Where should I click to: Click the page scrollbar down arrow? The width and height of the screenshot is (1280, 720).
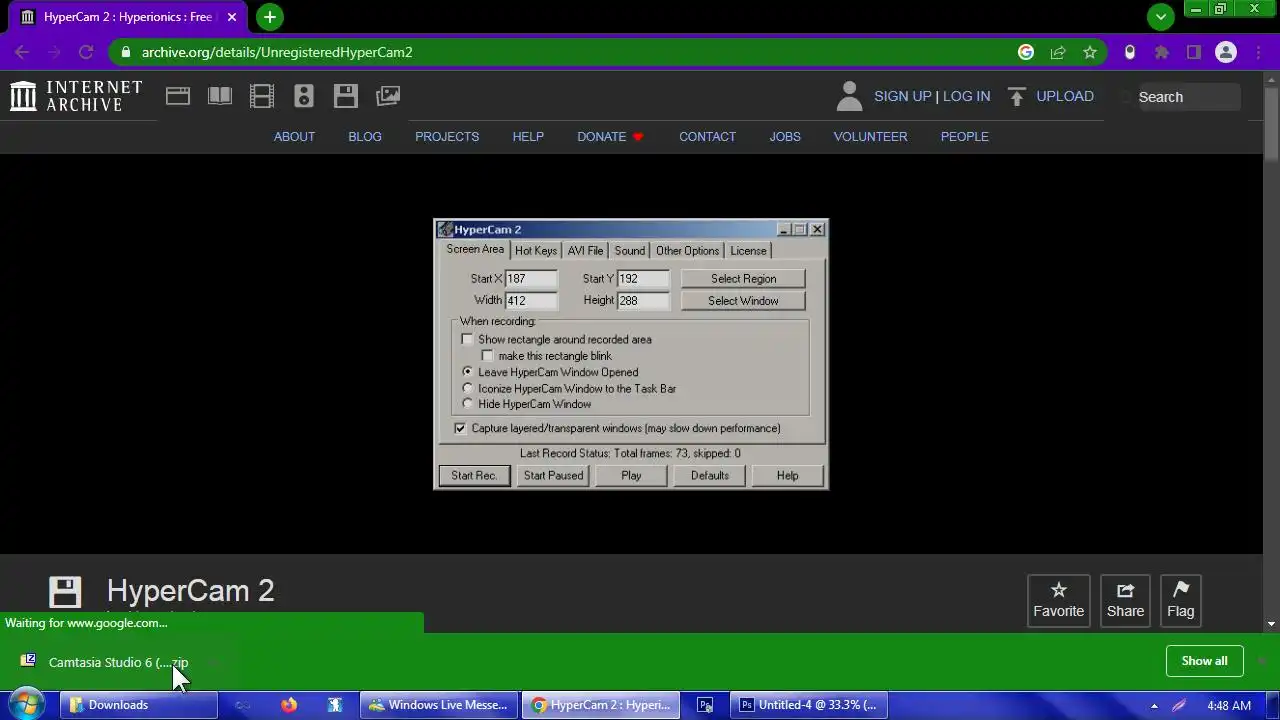coord(1271,623)
